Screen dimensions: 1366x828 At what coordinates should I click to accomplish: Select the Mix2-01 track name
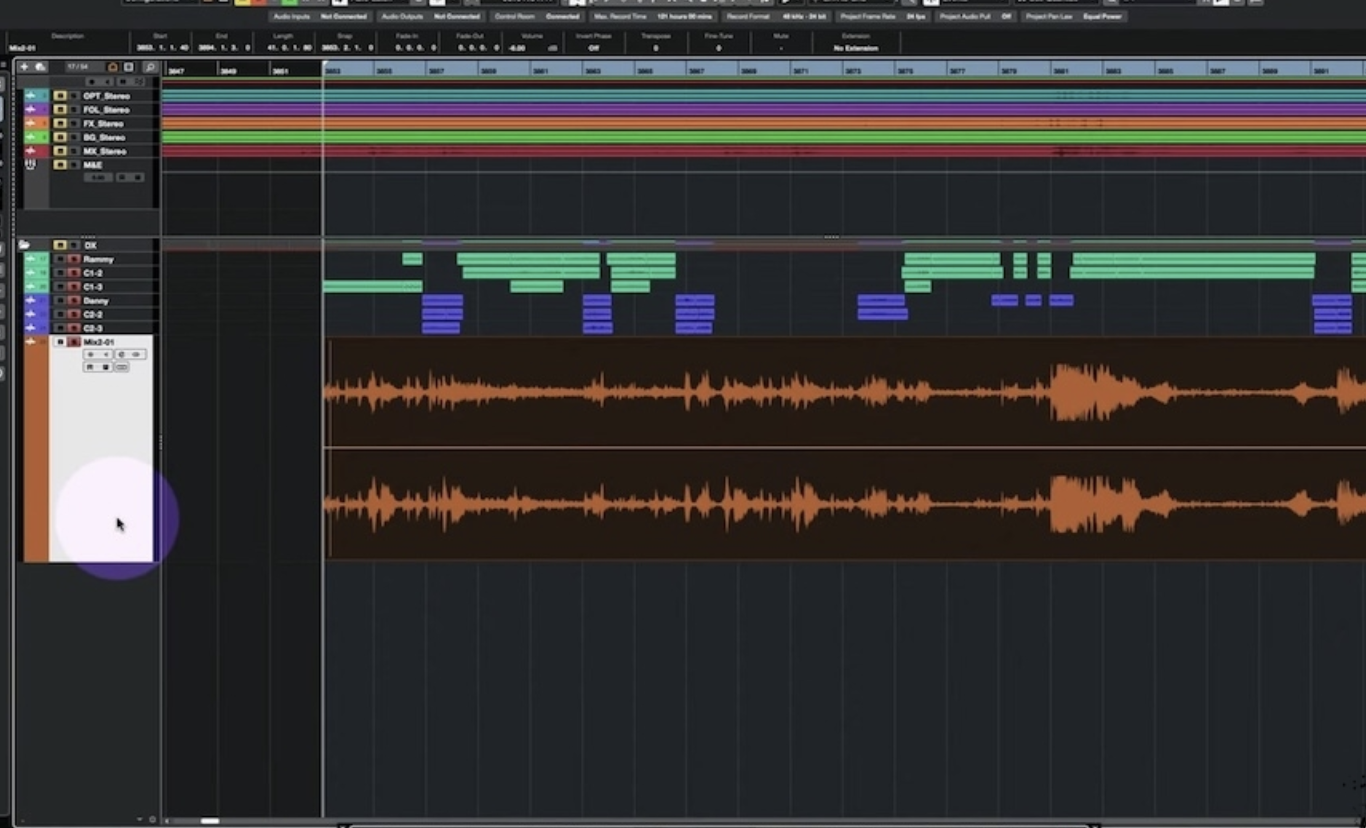[100, 341]
